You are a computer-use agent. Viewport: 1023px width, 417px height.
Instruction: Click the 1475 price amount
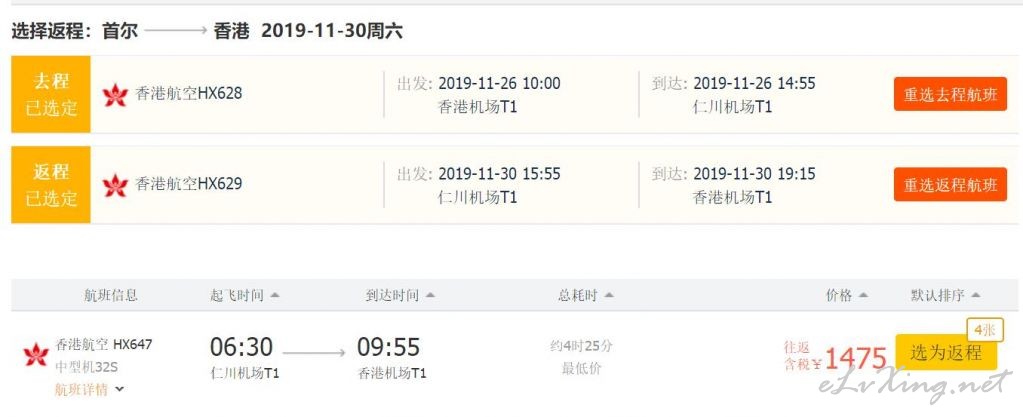tap(856, 358)
